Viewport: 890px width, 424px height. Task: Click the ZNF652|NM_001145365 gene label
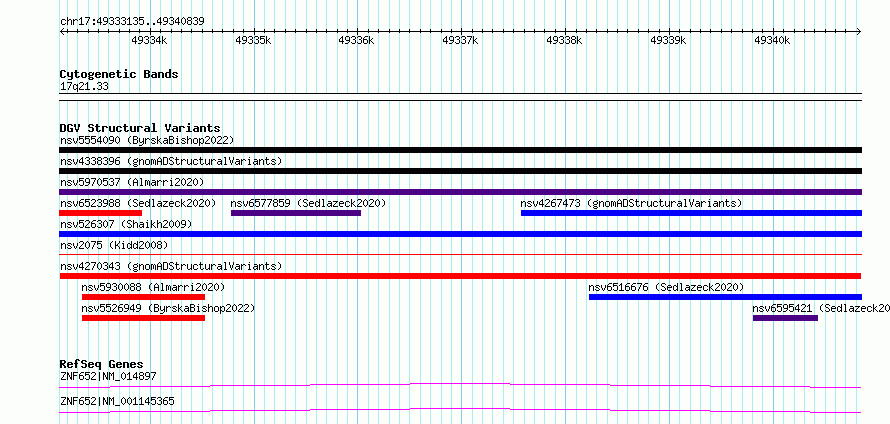coord(117,401)
